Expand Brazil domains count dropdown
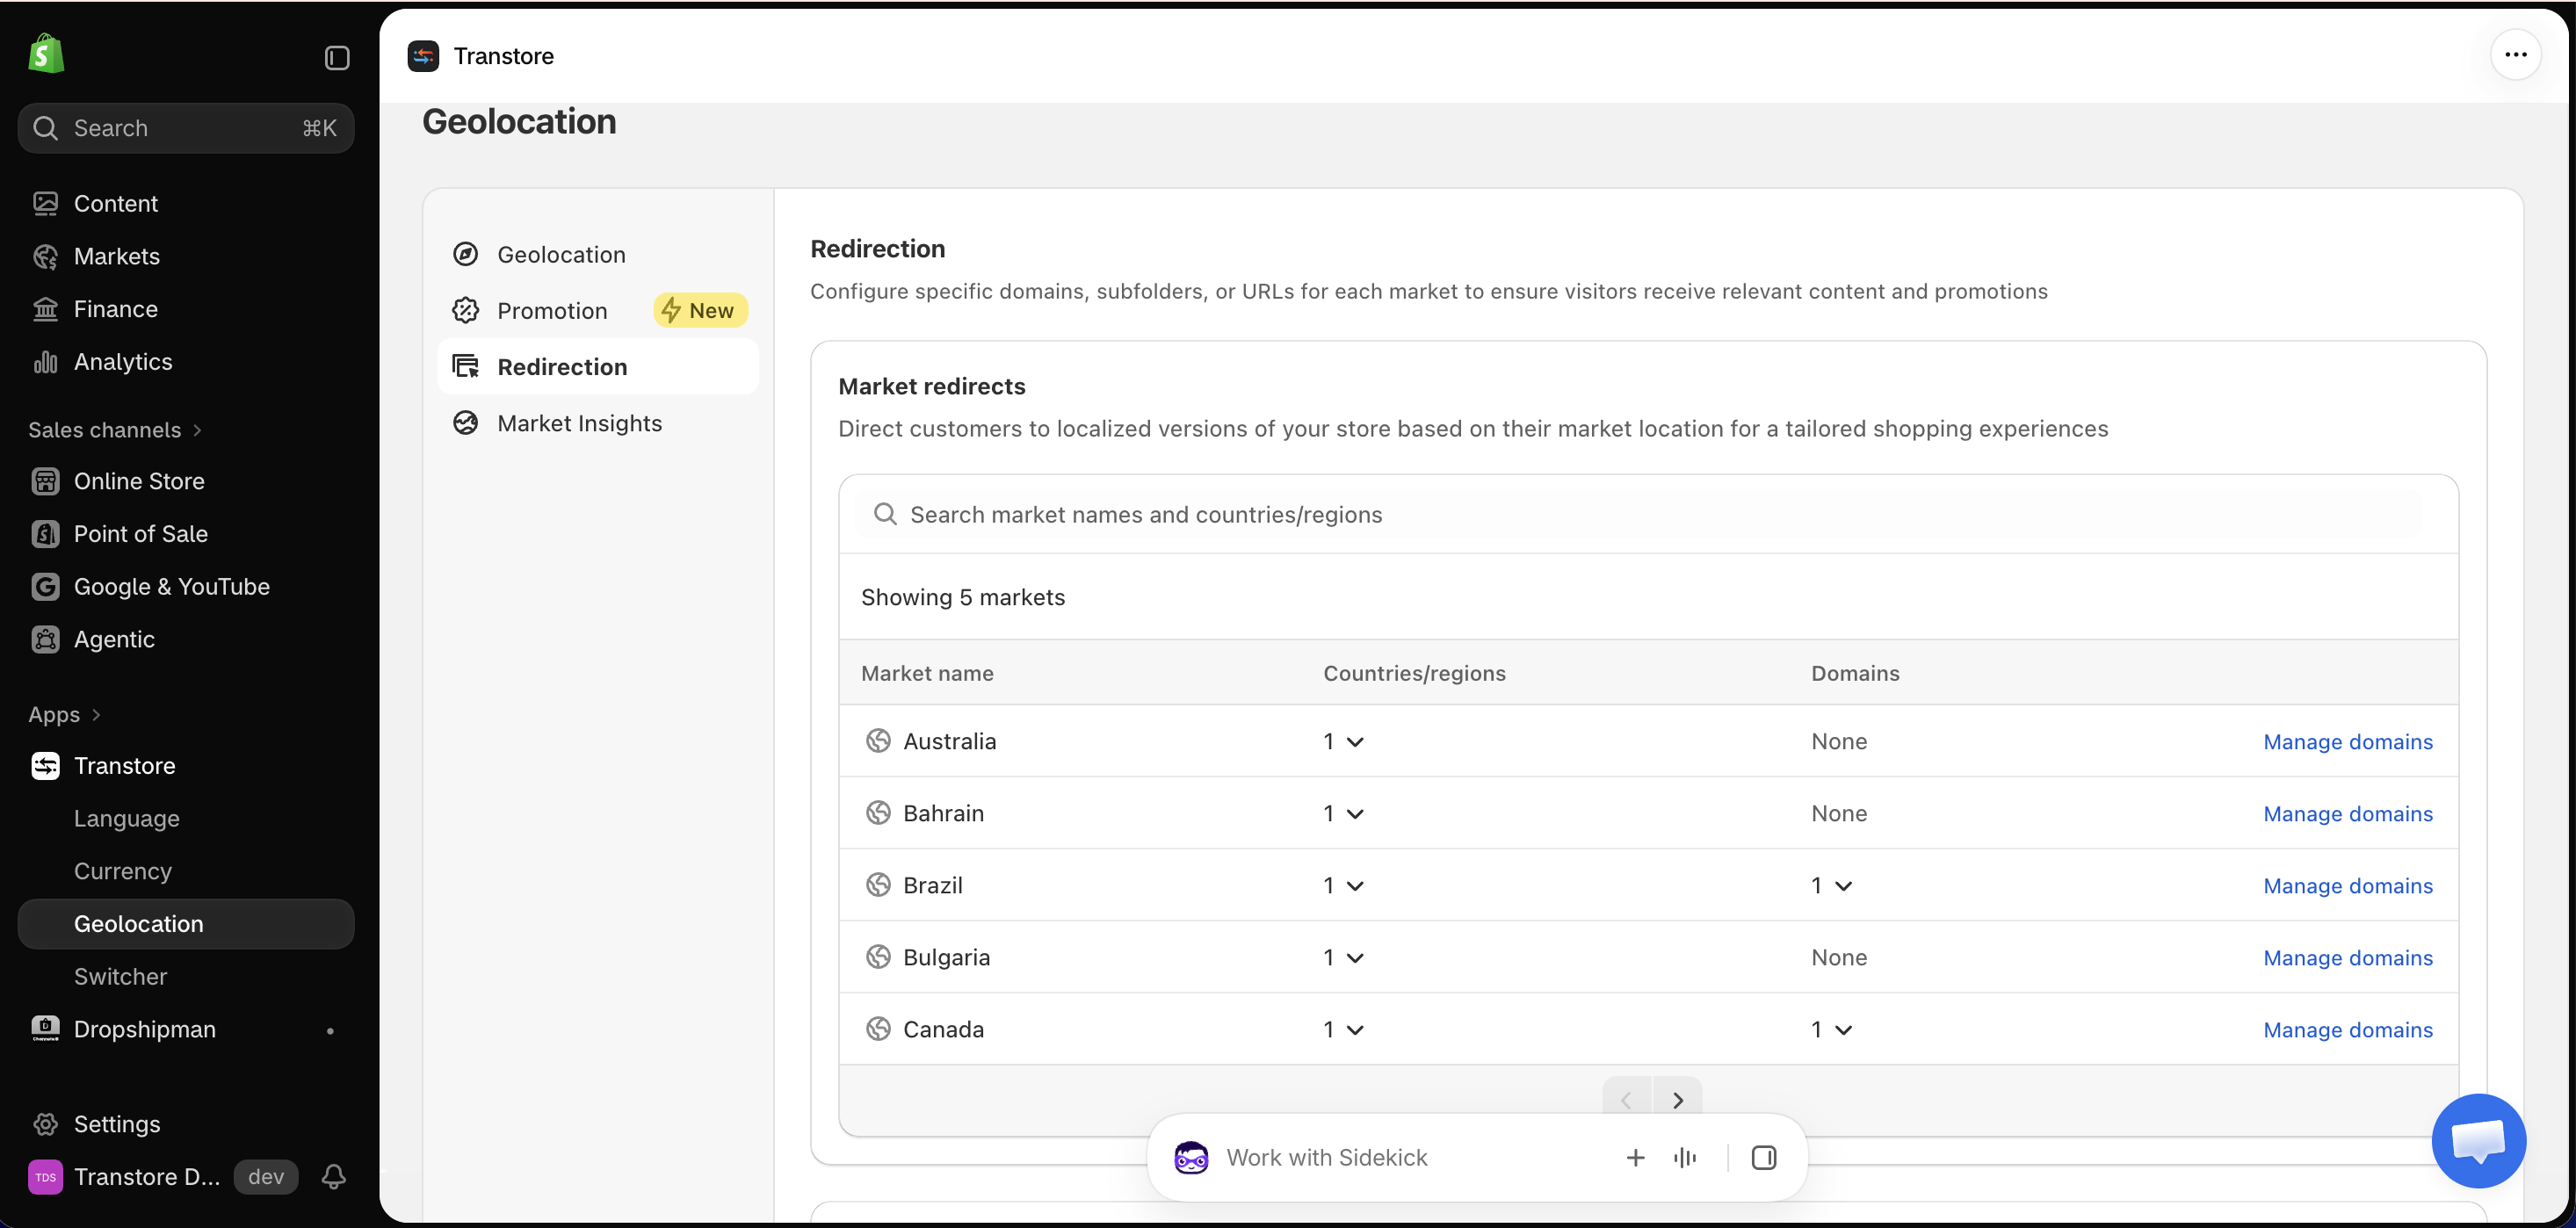The height and width of the screenshot is (1228, 2576). tap(1832, 886)
